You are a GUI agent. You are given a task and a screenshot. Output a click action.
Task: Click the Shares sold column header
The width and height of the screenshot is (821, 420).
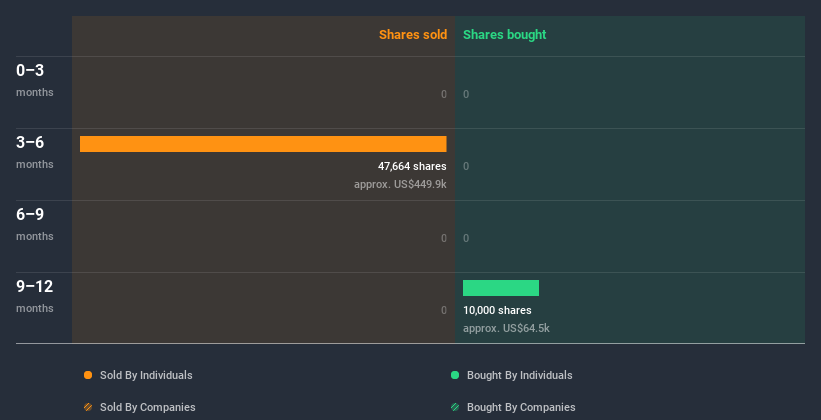coord(413,35)
